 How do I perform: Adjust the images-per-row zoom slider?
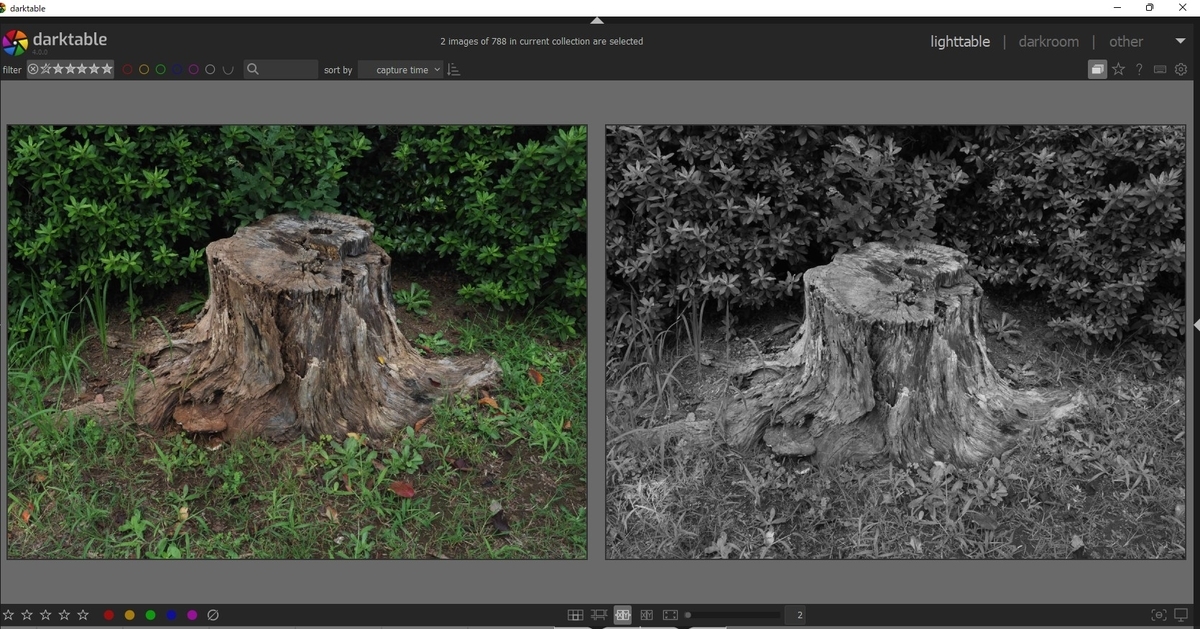pos(733,615)
